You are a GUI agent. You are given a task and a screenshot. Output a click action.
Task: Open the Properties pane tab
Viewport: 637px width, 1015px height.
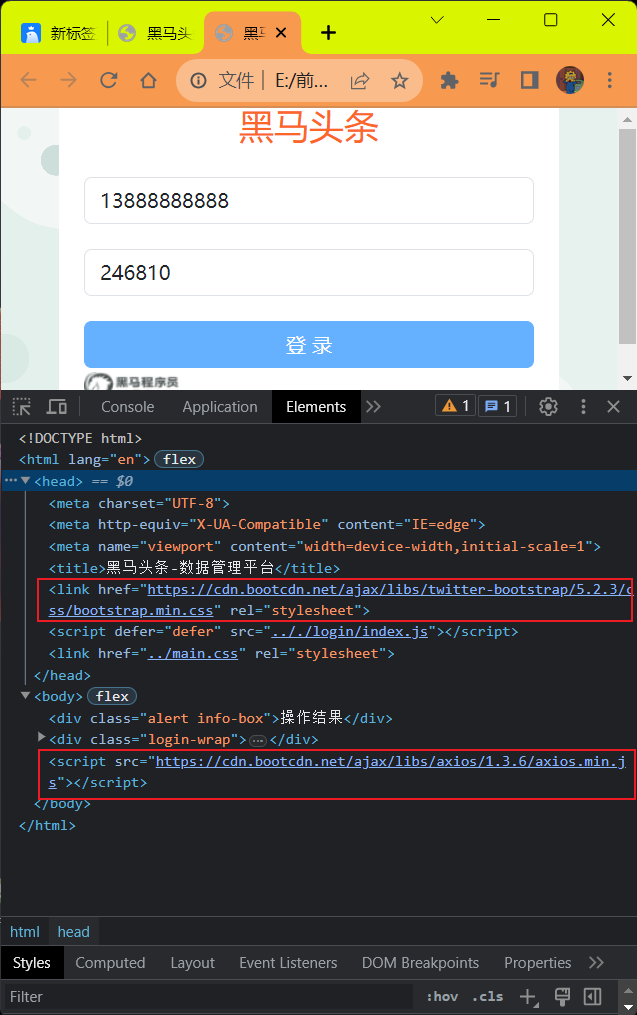coord(537,963)
